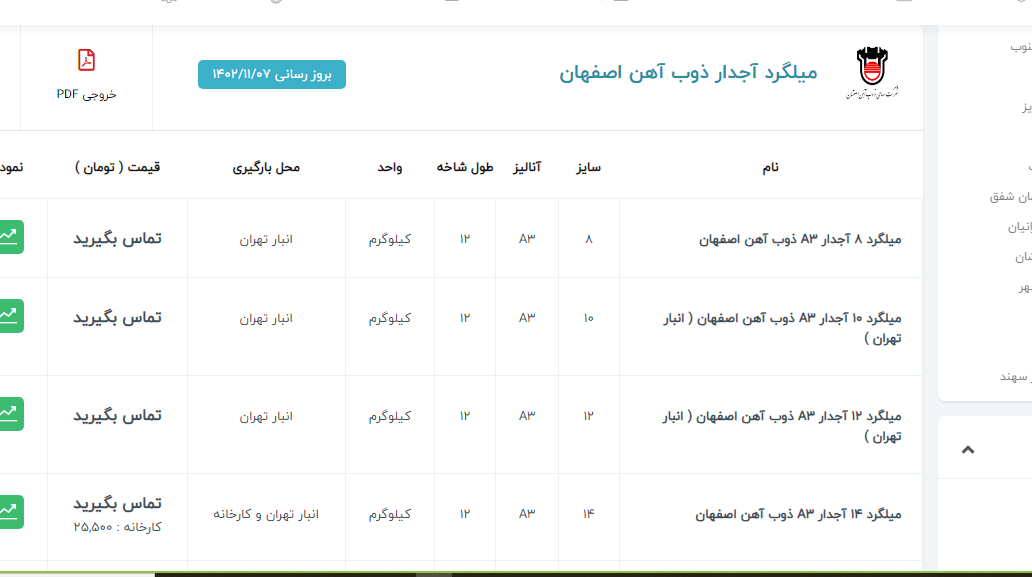Open price chart icon for size 10 rebar
1032x577 pixels.
11,316
